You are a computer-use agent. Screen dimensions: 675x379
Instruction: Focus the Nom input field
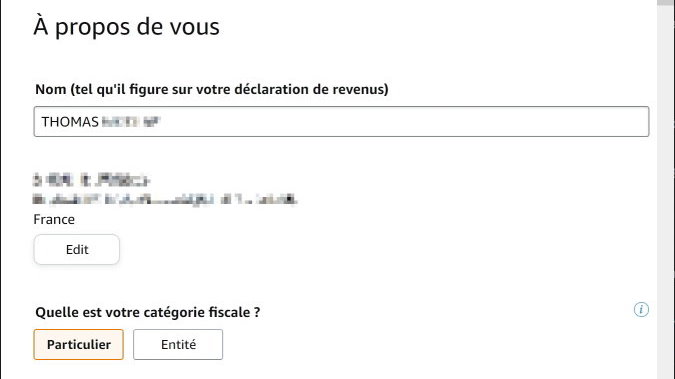pos(341,121)
